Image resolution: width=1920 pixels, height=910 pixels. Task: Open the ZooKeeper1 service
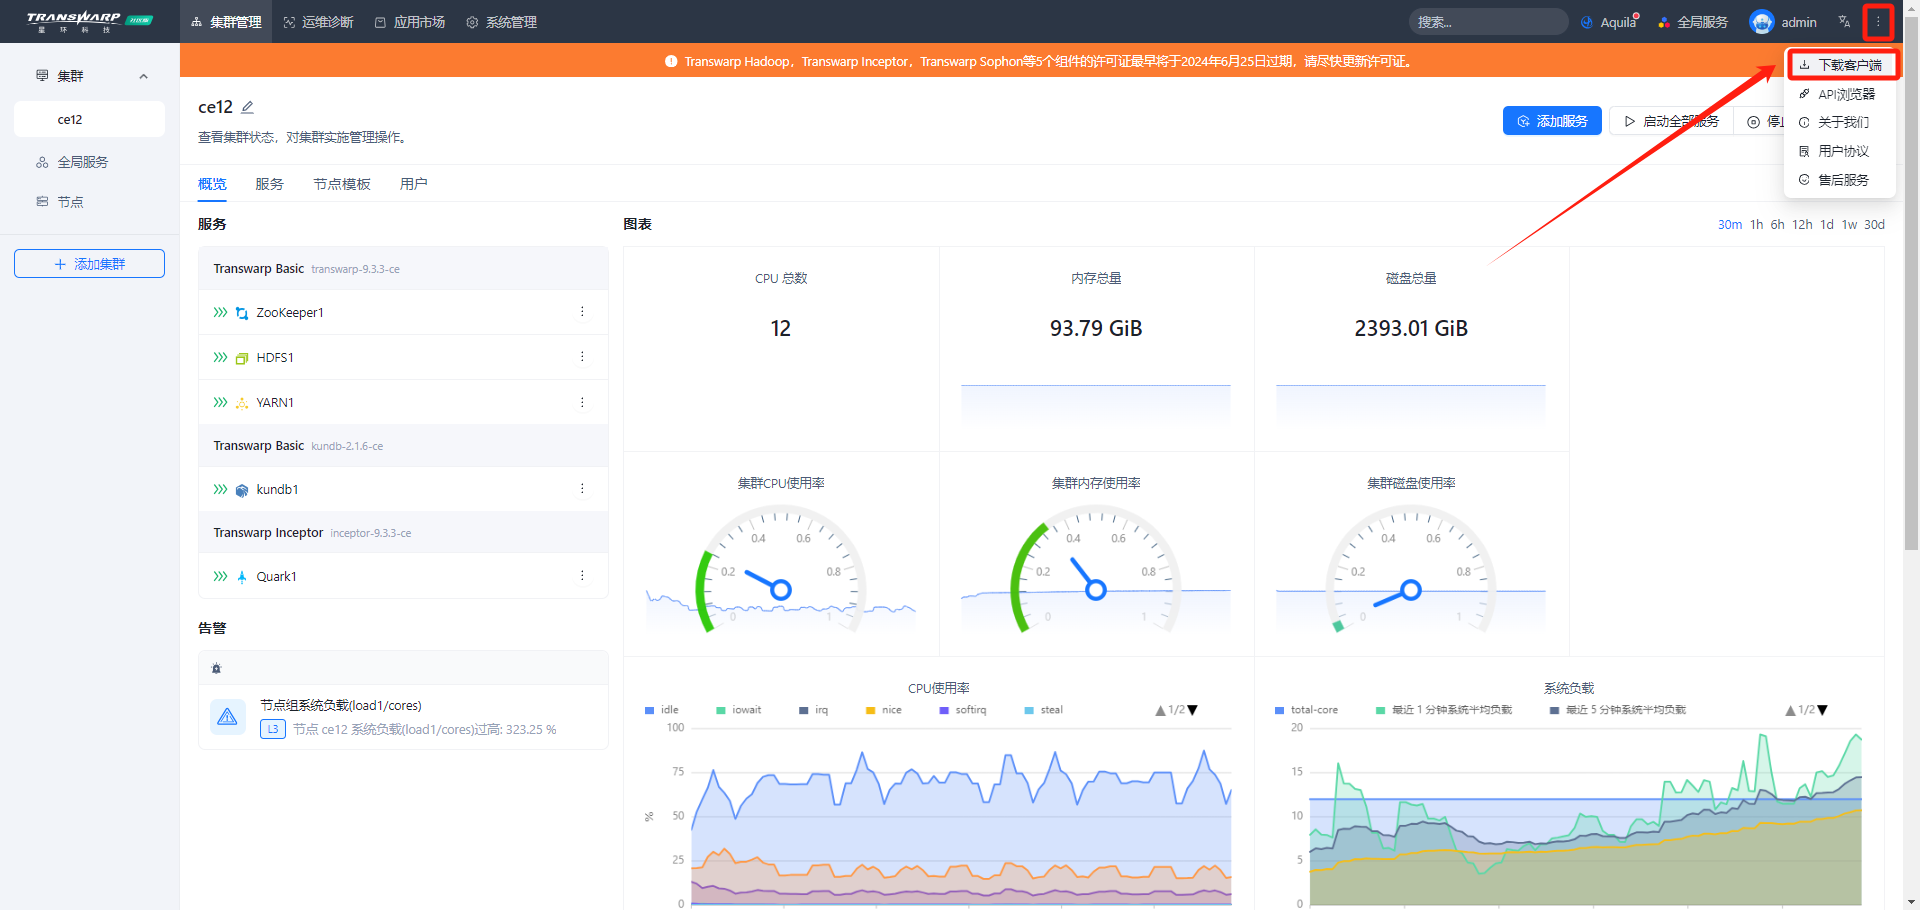pyautogui.click(x=290, y=313)
